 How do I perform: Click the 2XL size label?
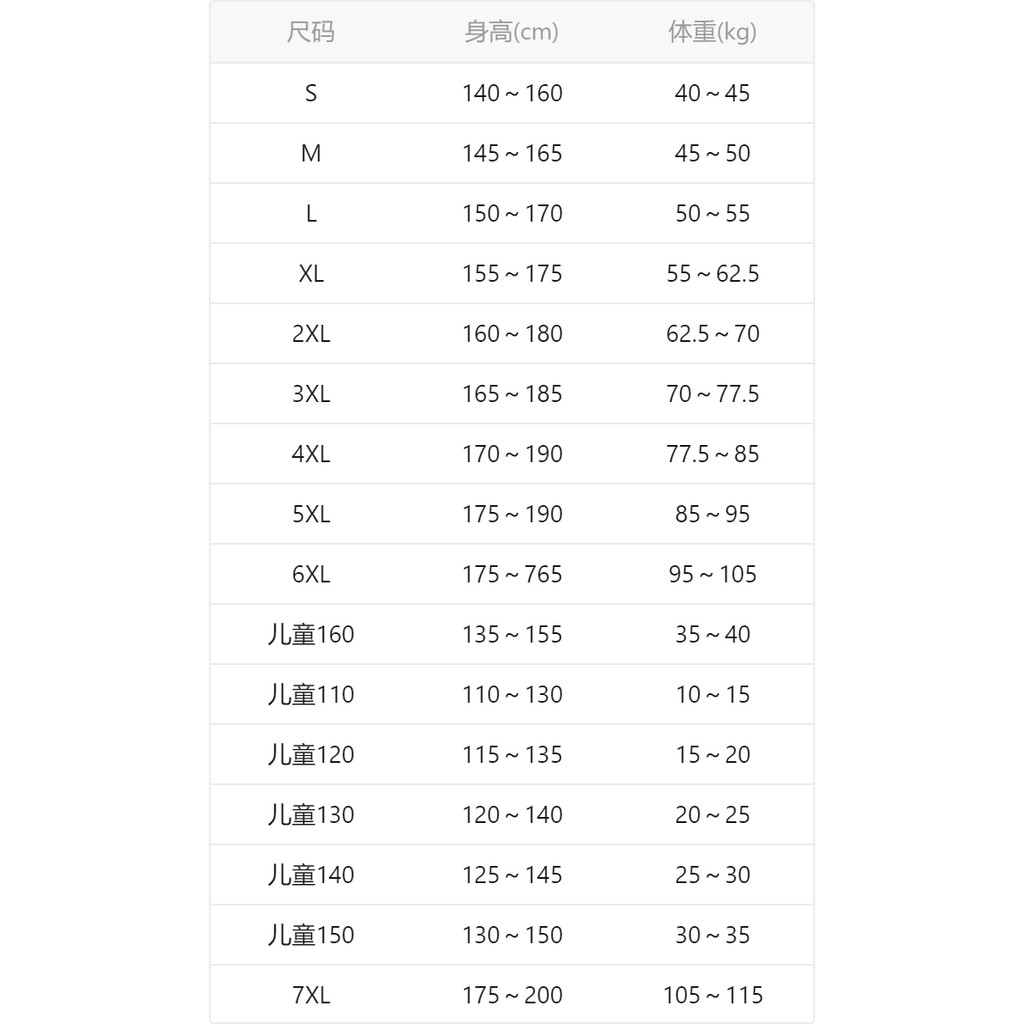311,334
